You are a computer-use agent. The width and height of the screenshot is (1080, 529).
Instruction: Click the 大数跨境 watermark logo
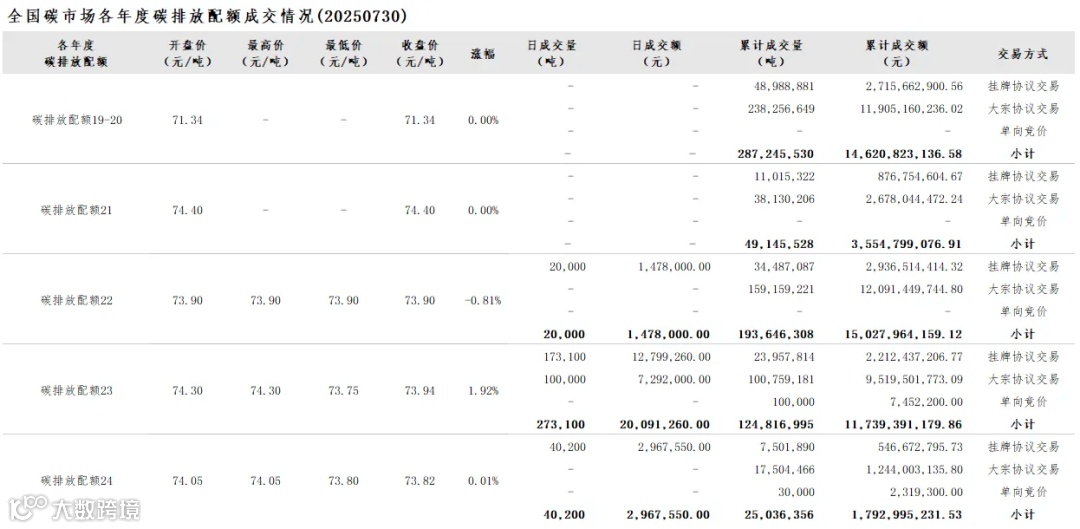(74, 510)
